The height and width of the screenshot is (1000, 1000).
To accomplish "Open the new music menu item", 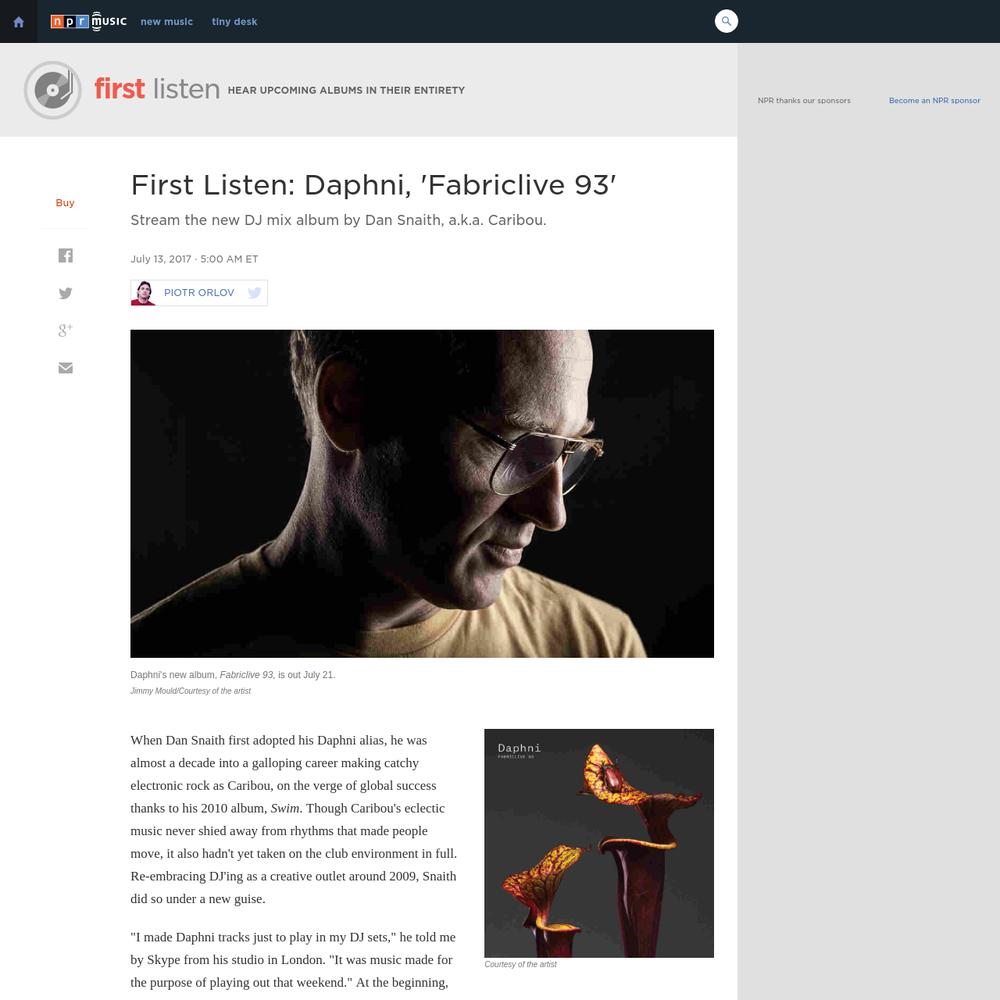I will [166, 22].
